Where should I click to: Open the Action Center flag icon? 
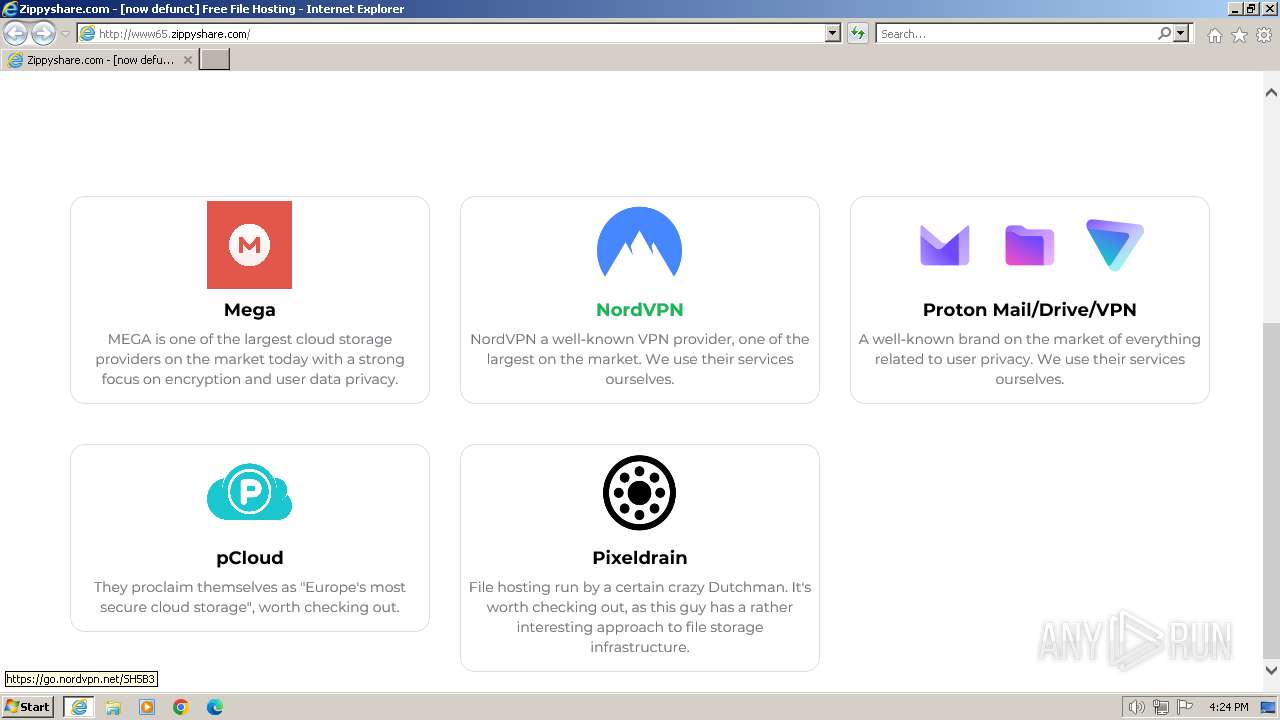[x=1185, y=707]
